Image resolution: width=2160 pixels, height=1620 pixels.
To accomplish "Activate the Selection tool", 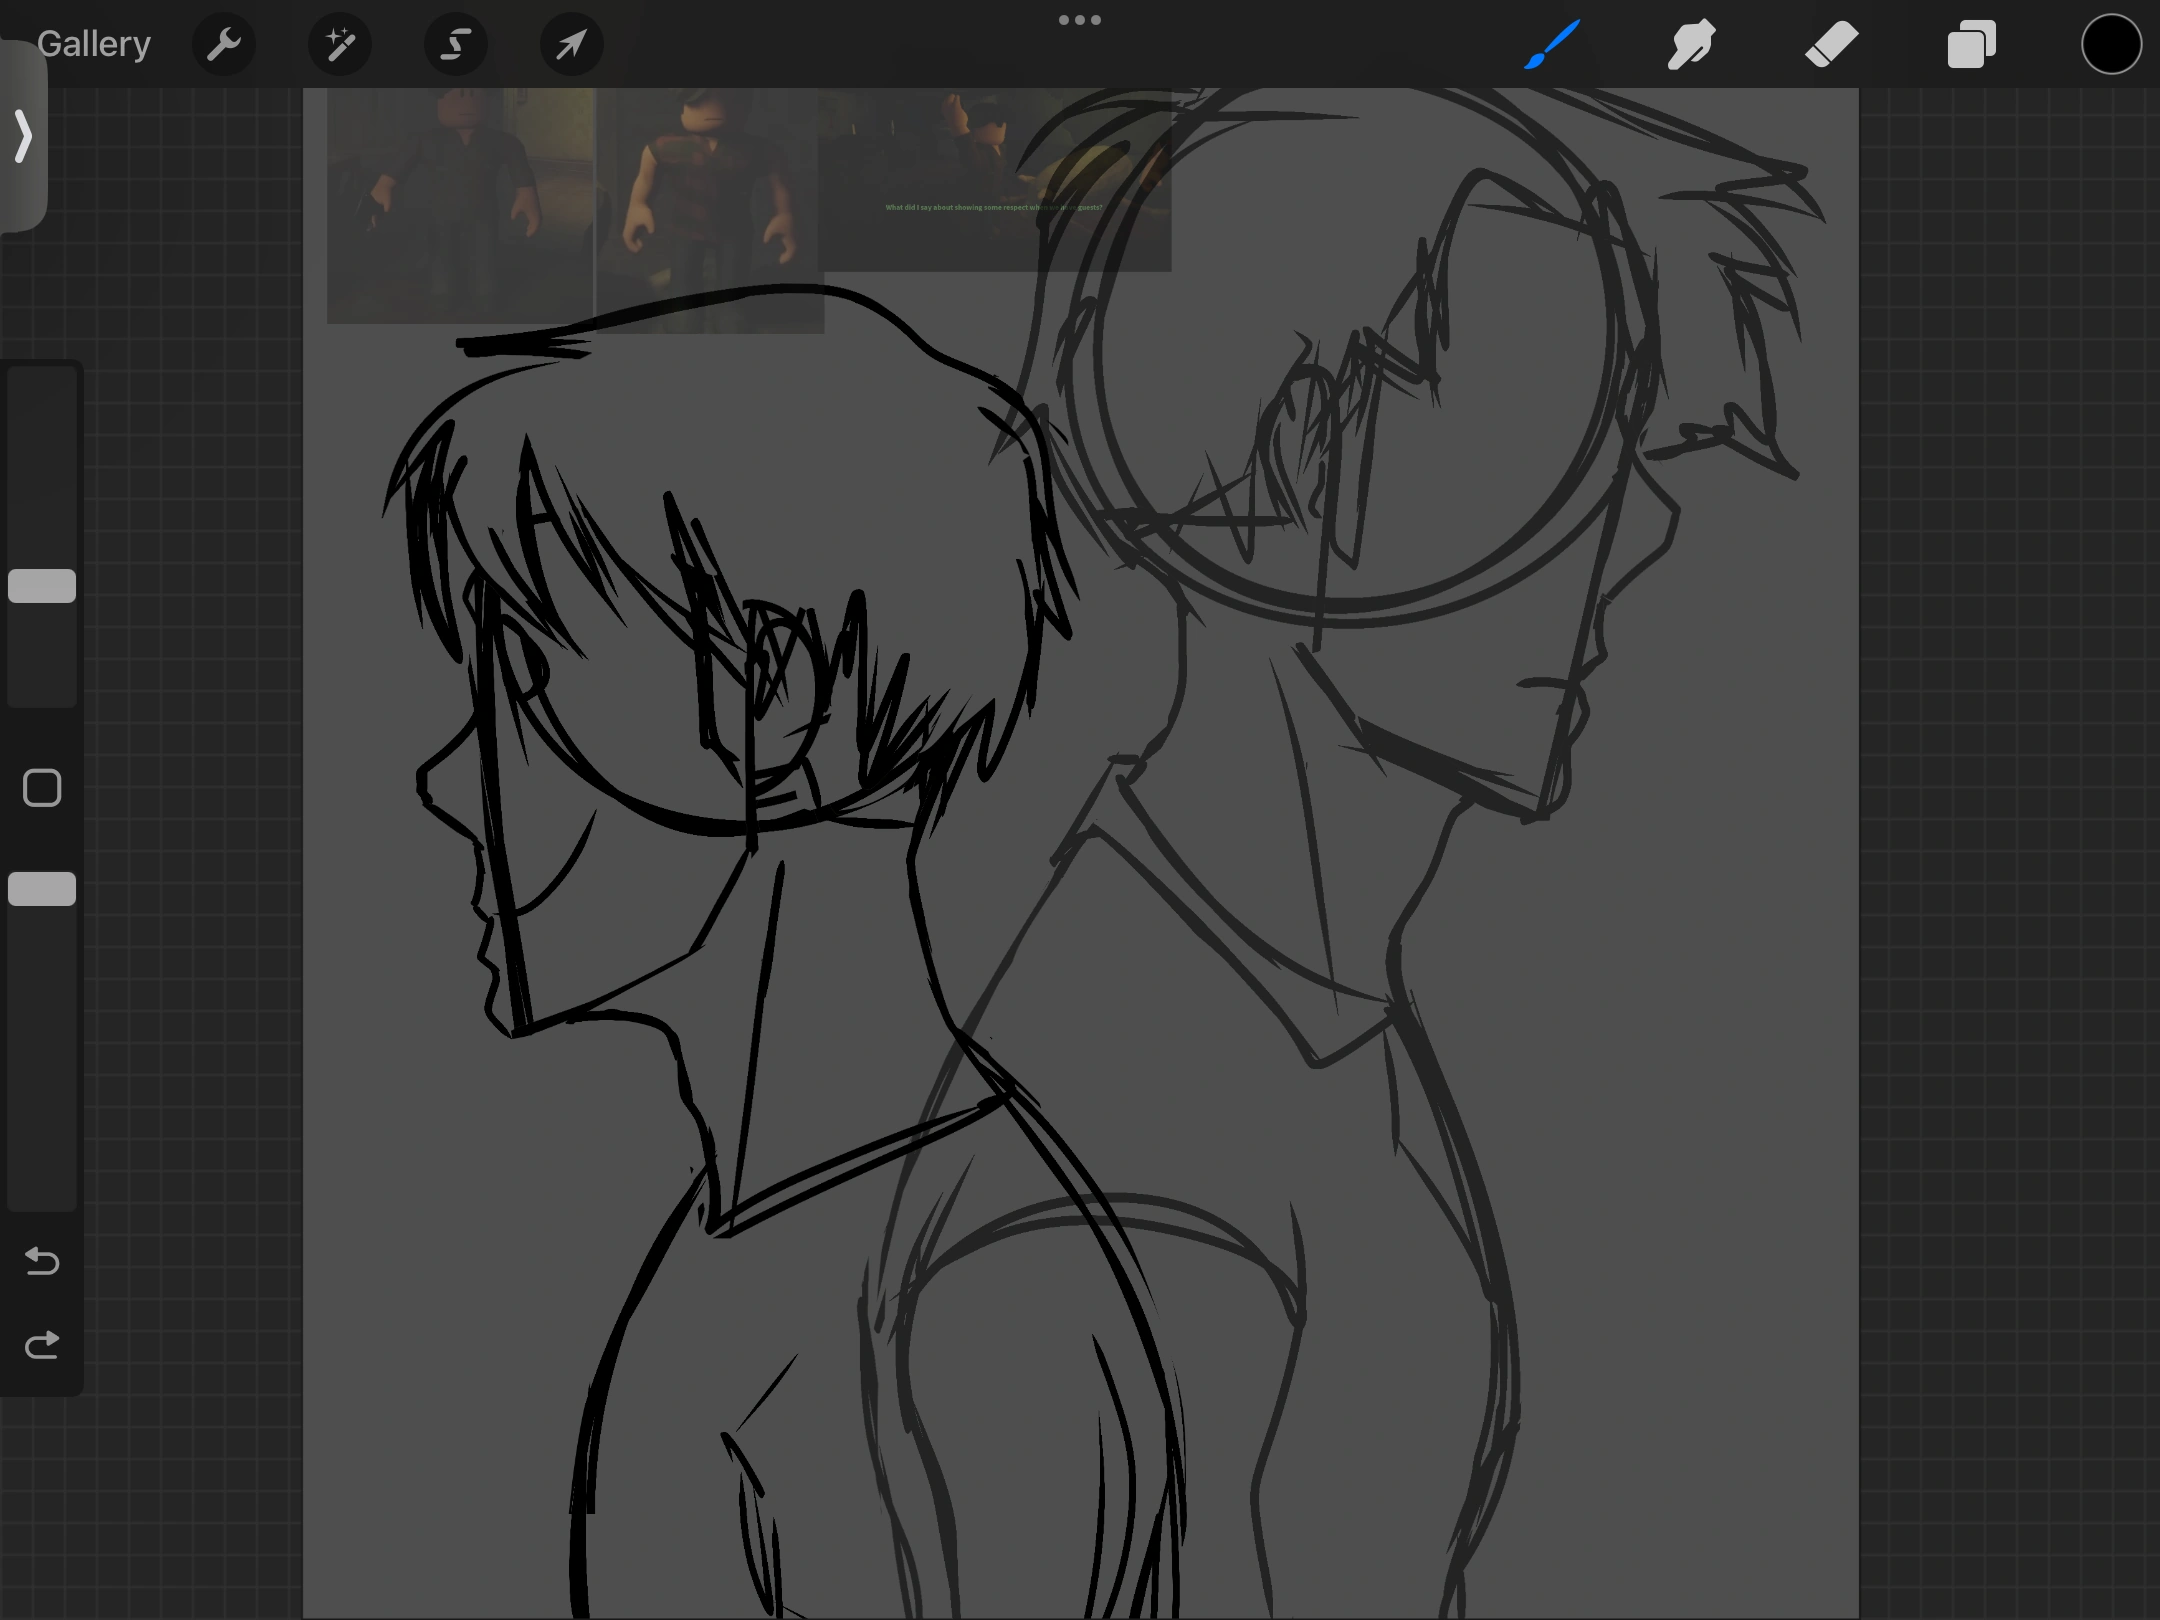I will [456, 44].
